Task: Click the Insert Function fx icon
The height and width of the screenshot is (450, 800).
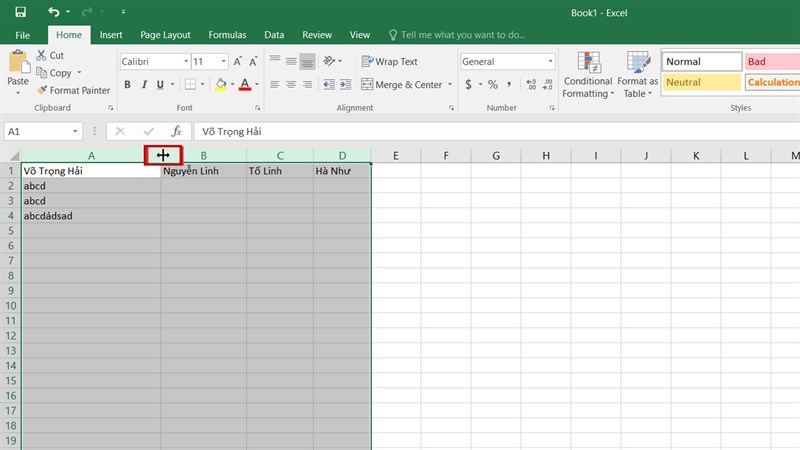Action: (177, 132)
